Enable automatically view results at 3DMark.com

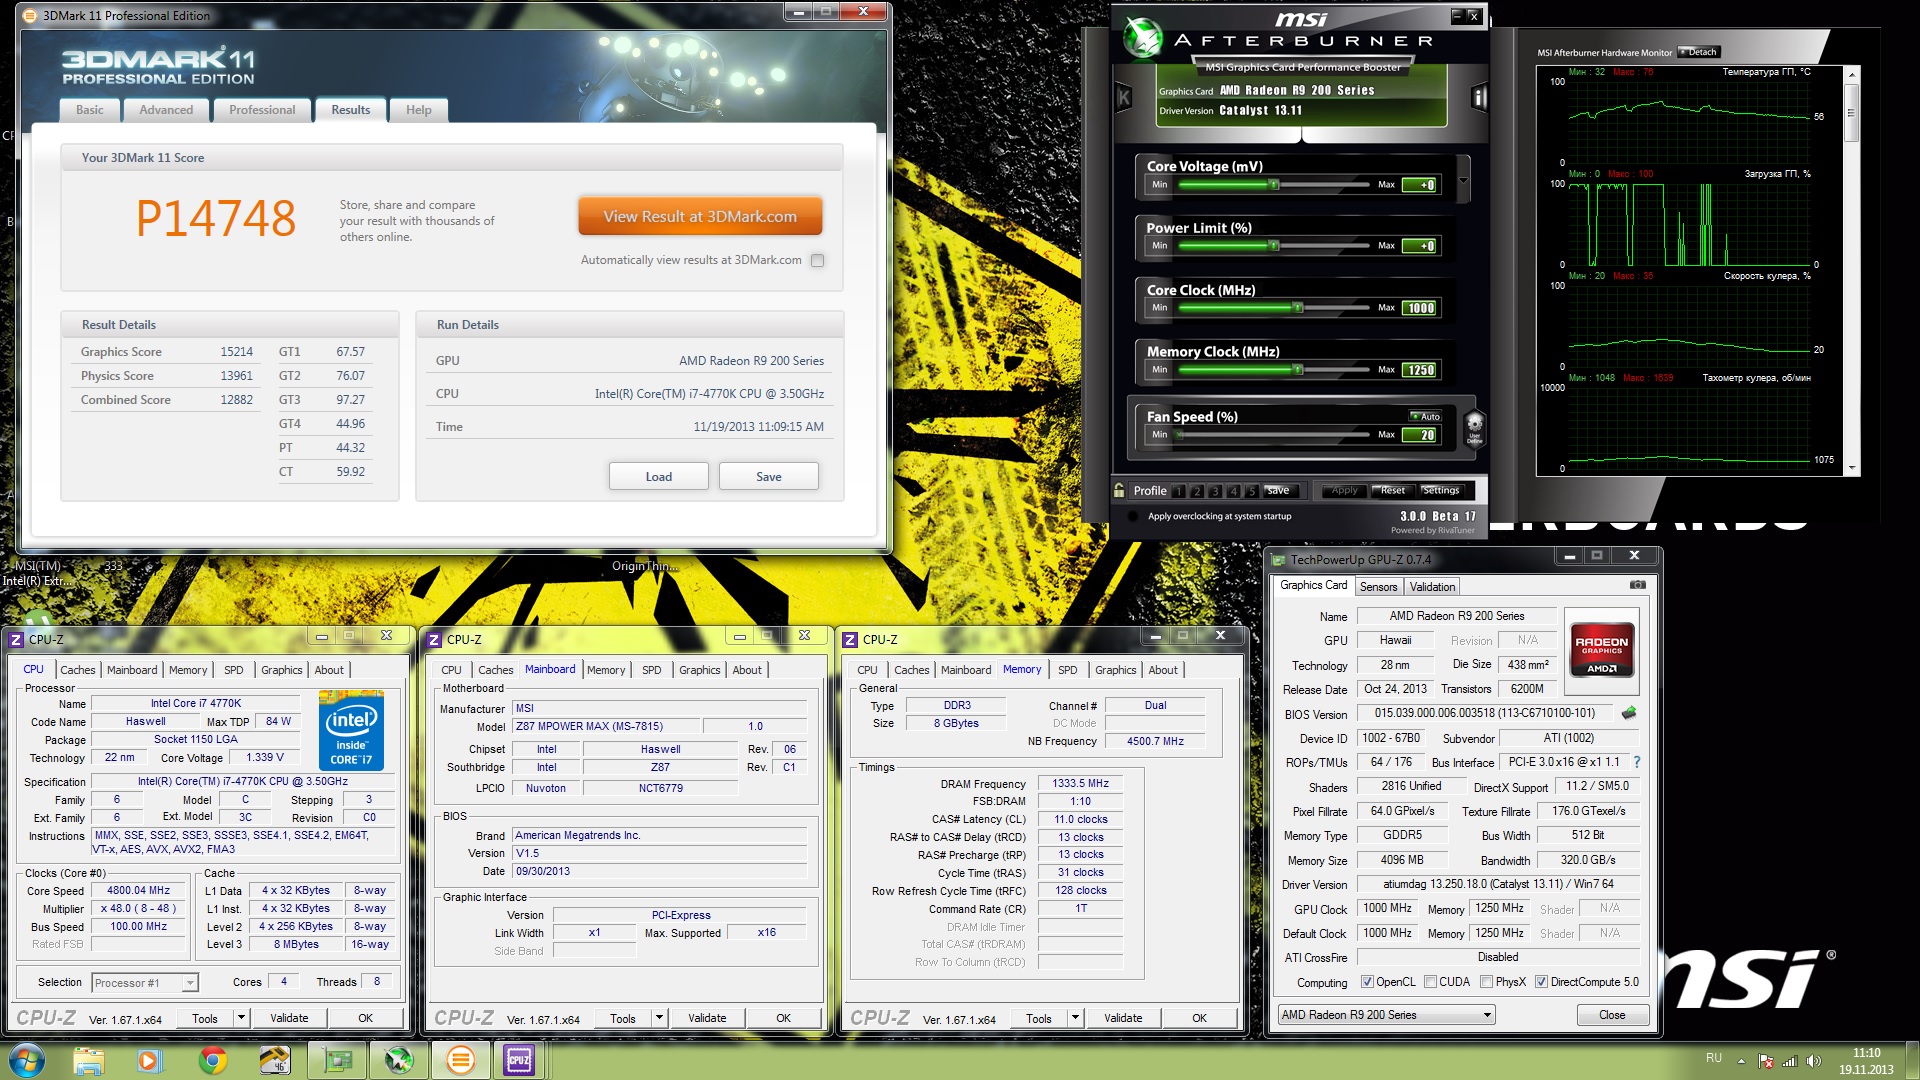tap(818, 260)
